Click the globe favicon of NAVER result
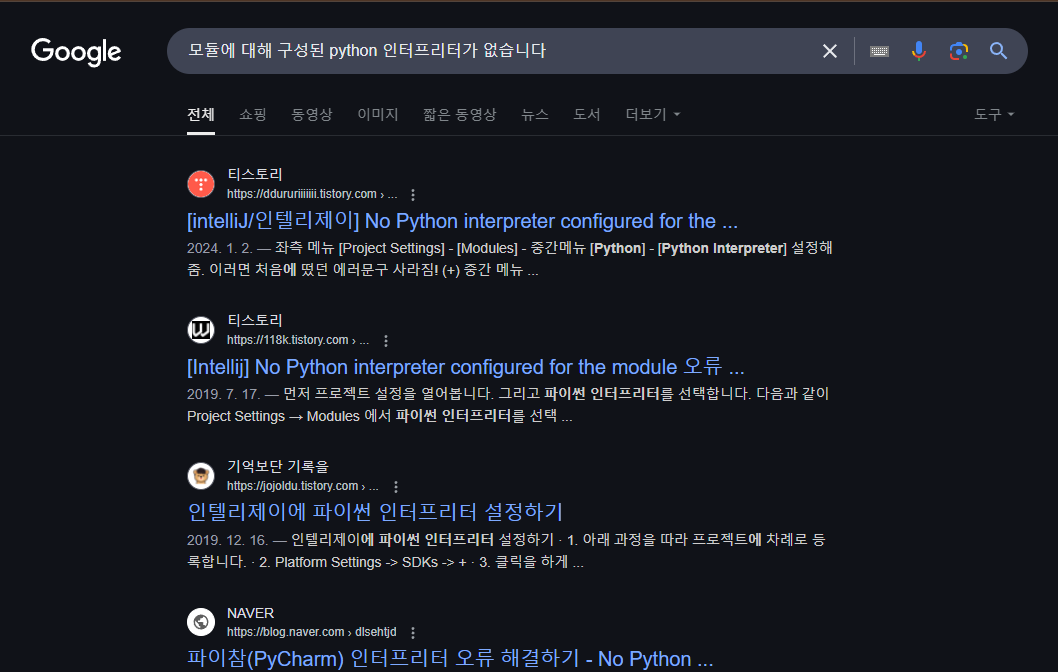The width and height of the screenshot is (1058, 672). coord(201,622)
